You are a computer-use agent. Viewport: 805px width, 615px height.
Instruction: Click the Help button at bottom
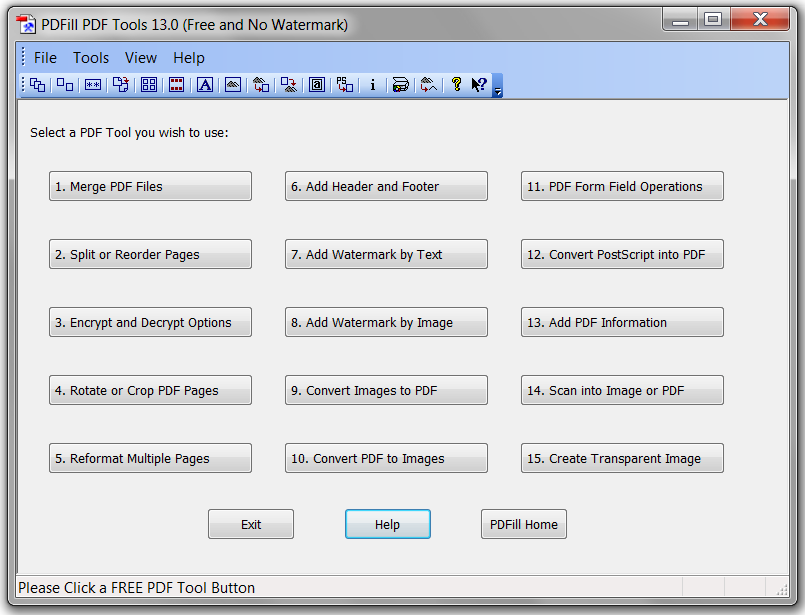point(388,524)
